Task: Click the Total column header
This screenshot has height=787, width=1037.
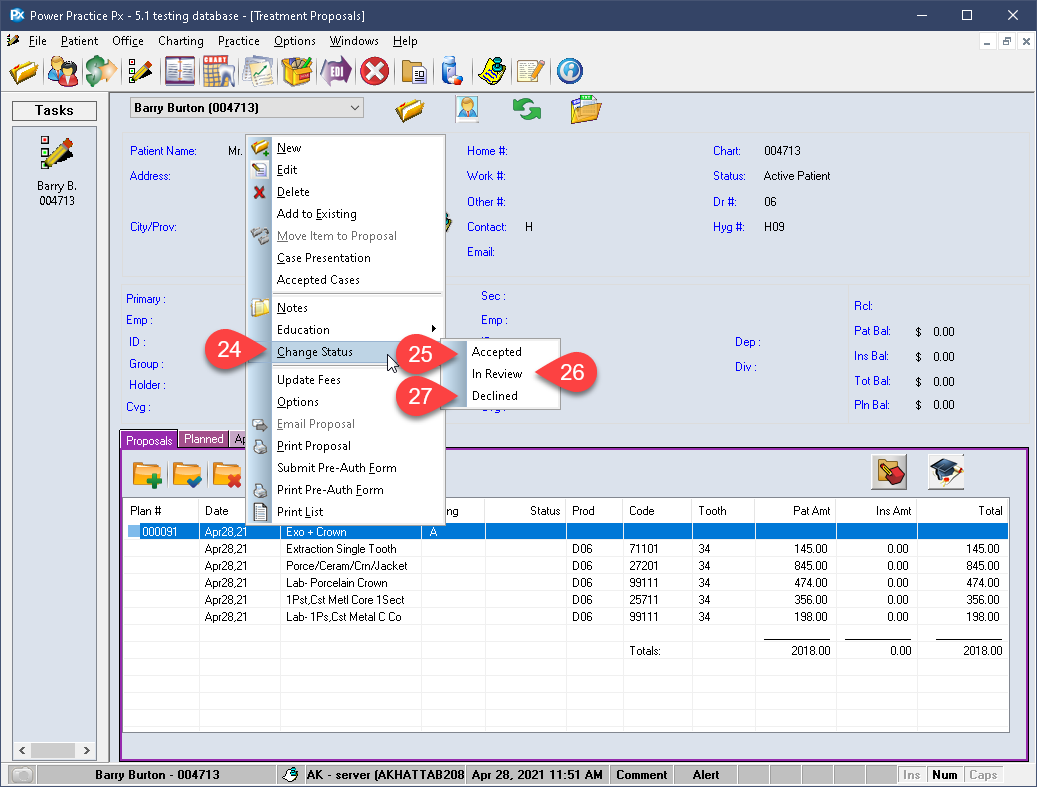Action: tap(963, 511)
